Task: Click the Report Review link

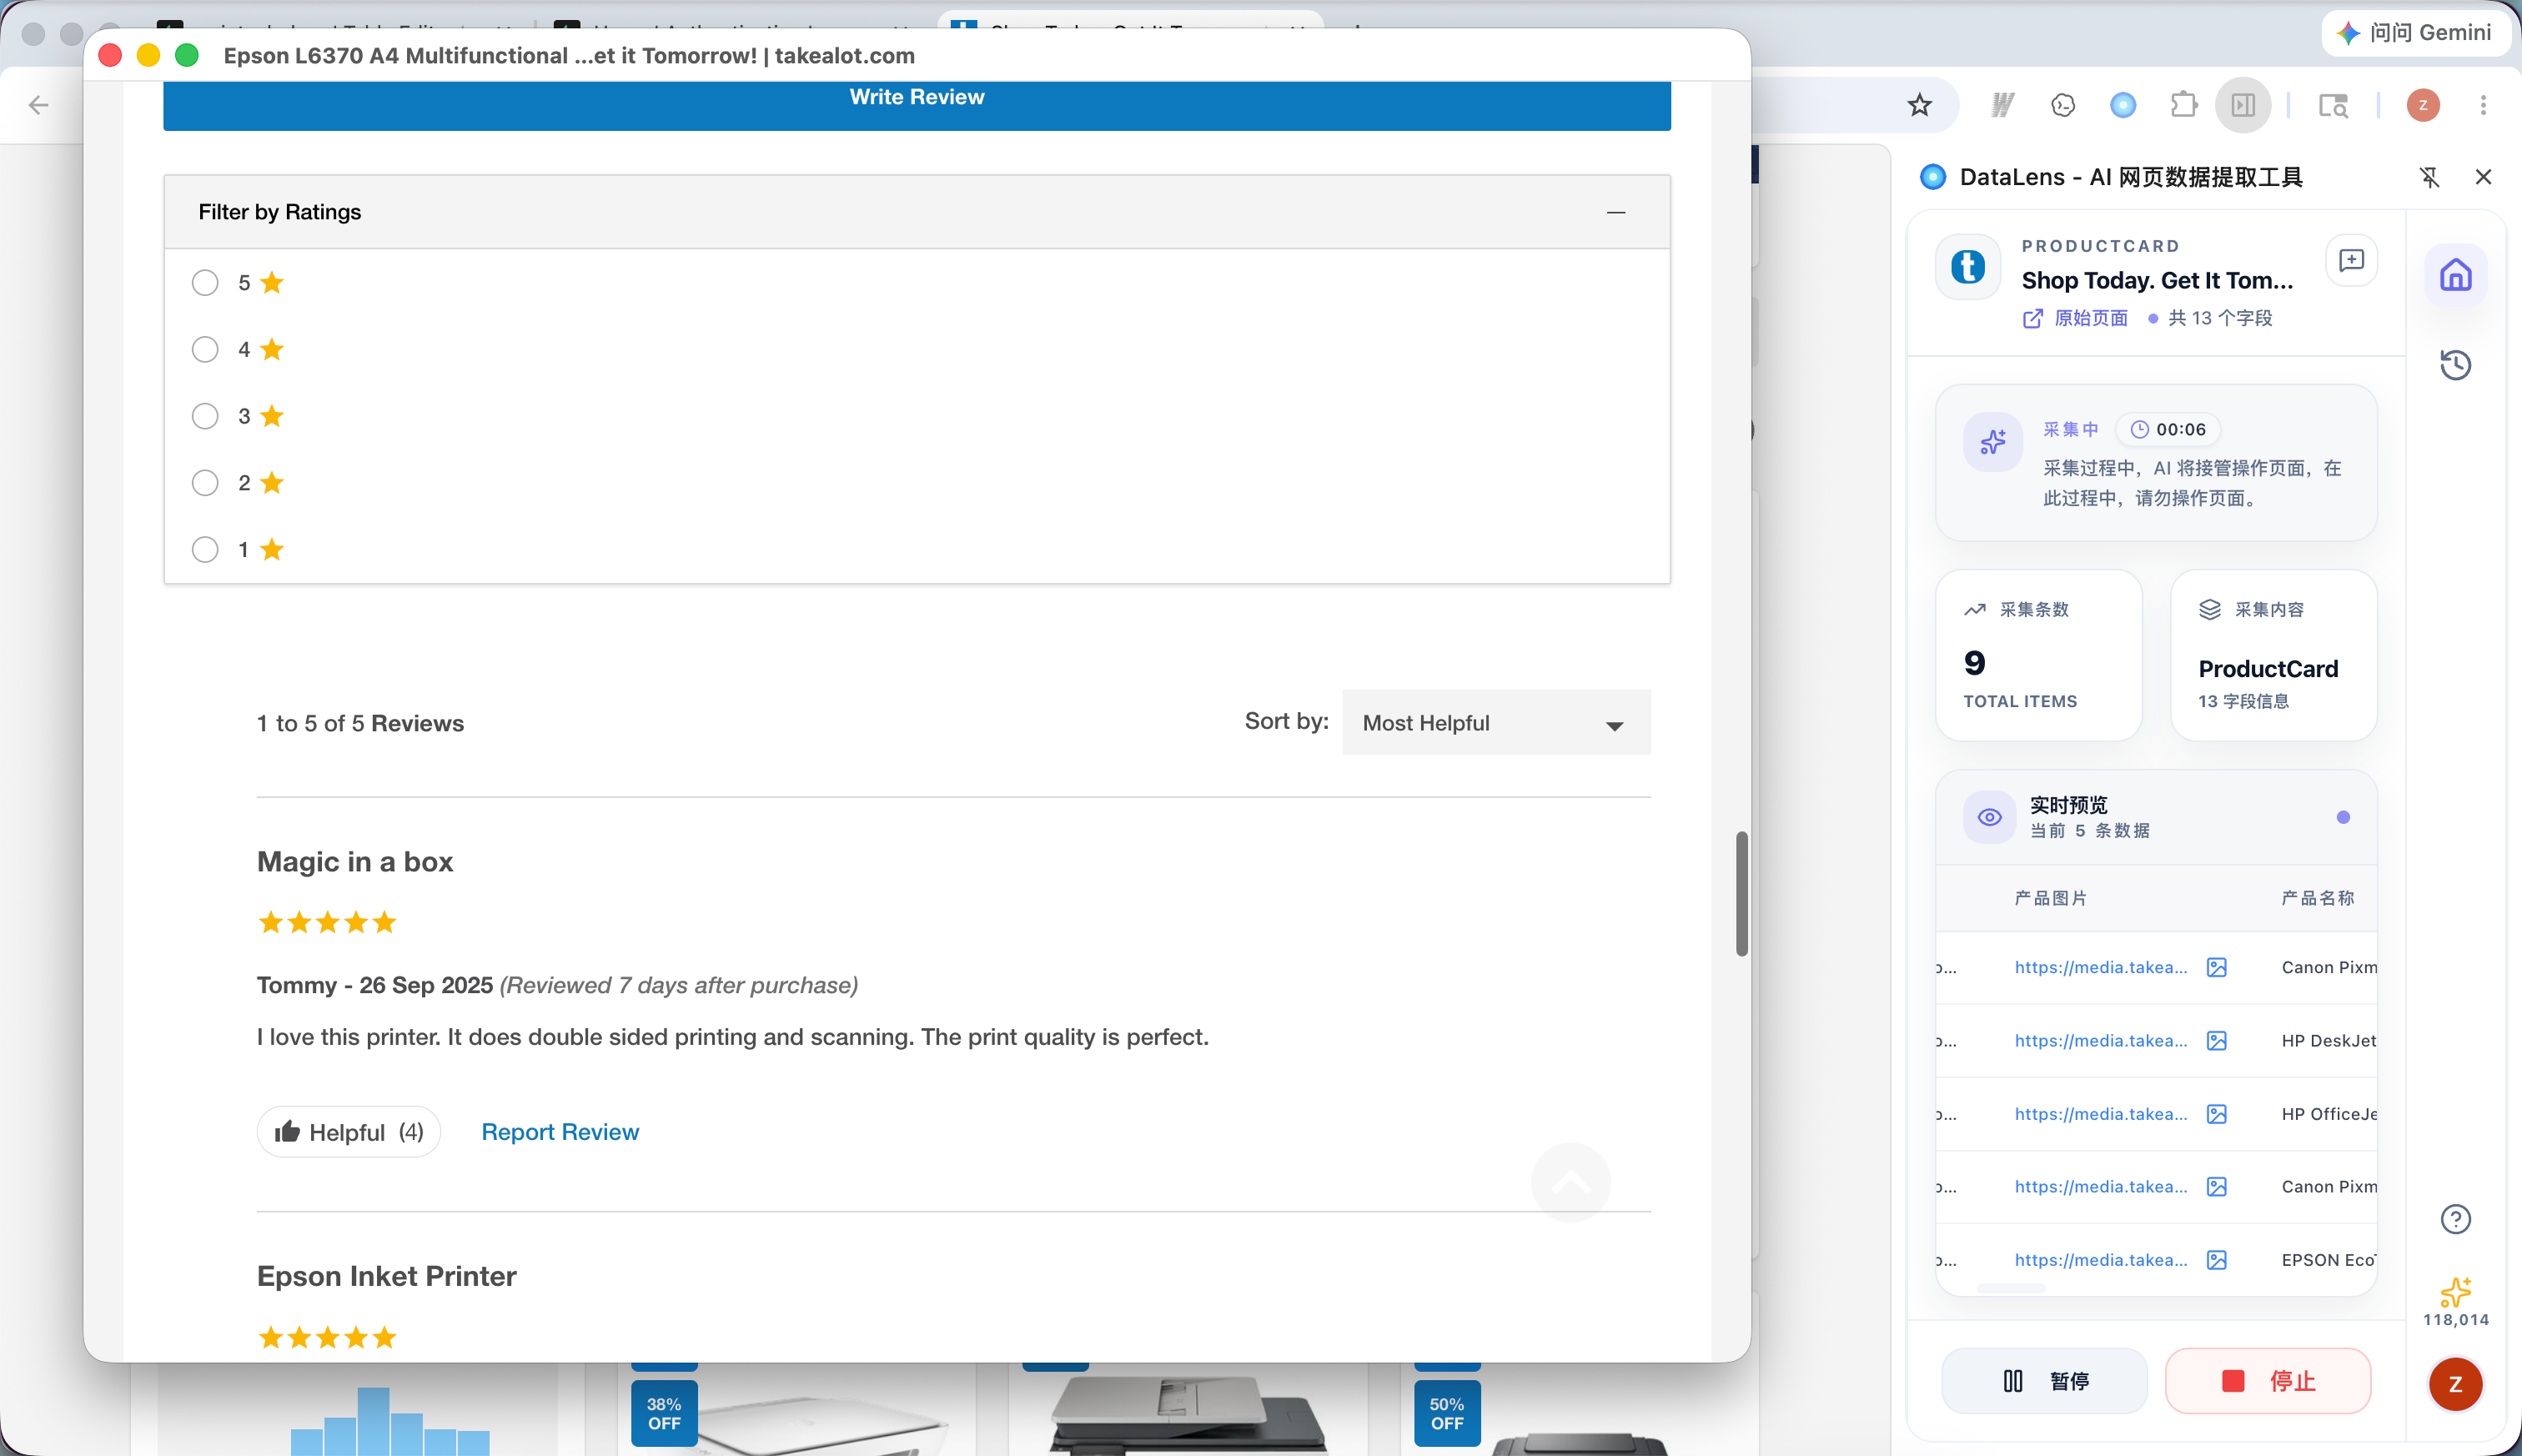Action: pyautogui.click(x=560, y=1132)
